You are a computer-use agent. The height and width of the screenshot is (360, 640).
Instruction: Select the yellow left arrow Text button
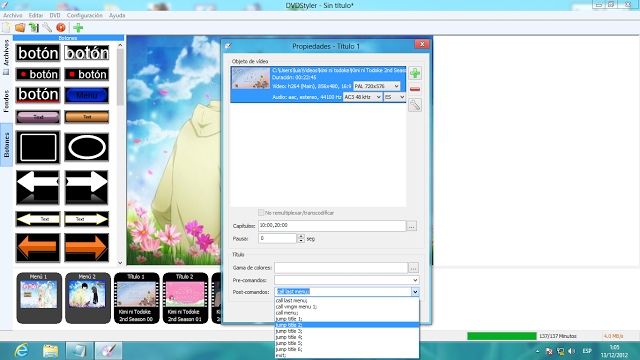tap(38, 219)
